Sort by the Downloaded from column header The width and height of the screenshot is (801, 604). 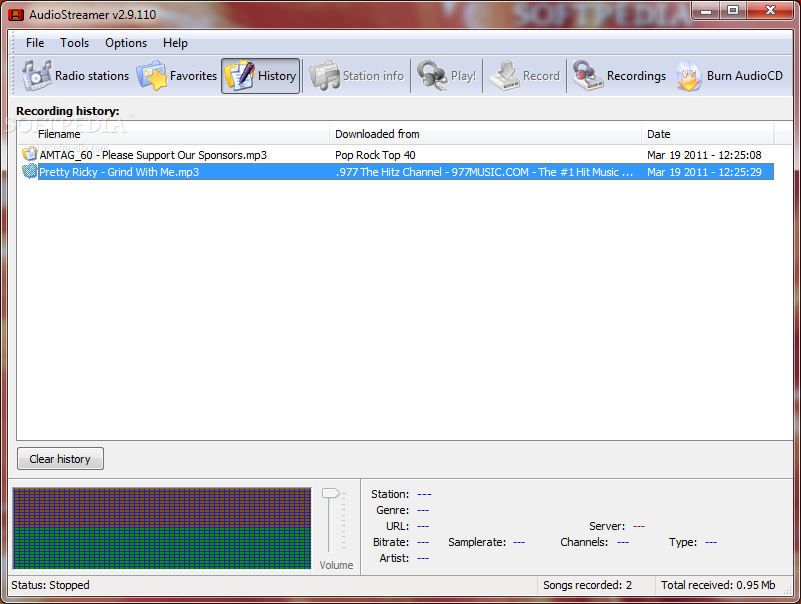pyautogui.click(x=485, y=134)
